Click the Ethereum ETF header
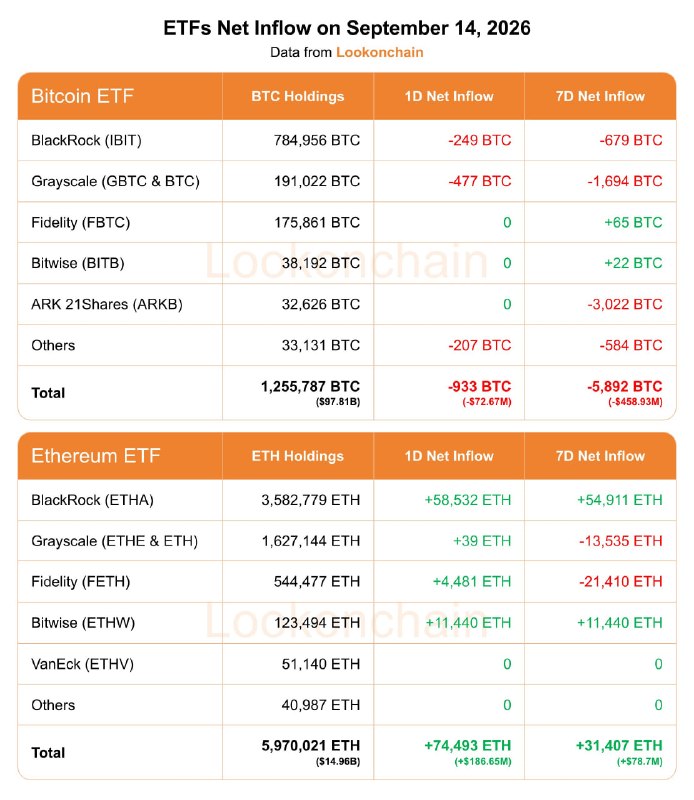Screen dimensions: 694x800 [x=96, y=456]
